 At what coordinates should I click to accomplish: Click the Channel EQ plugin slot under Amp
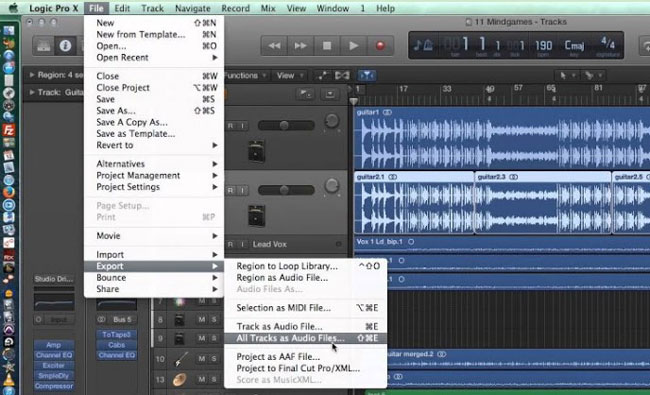tap(54, 355)
